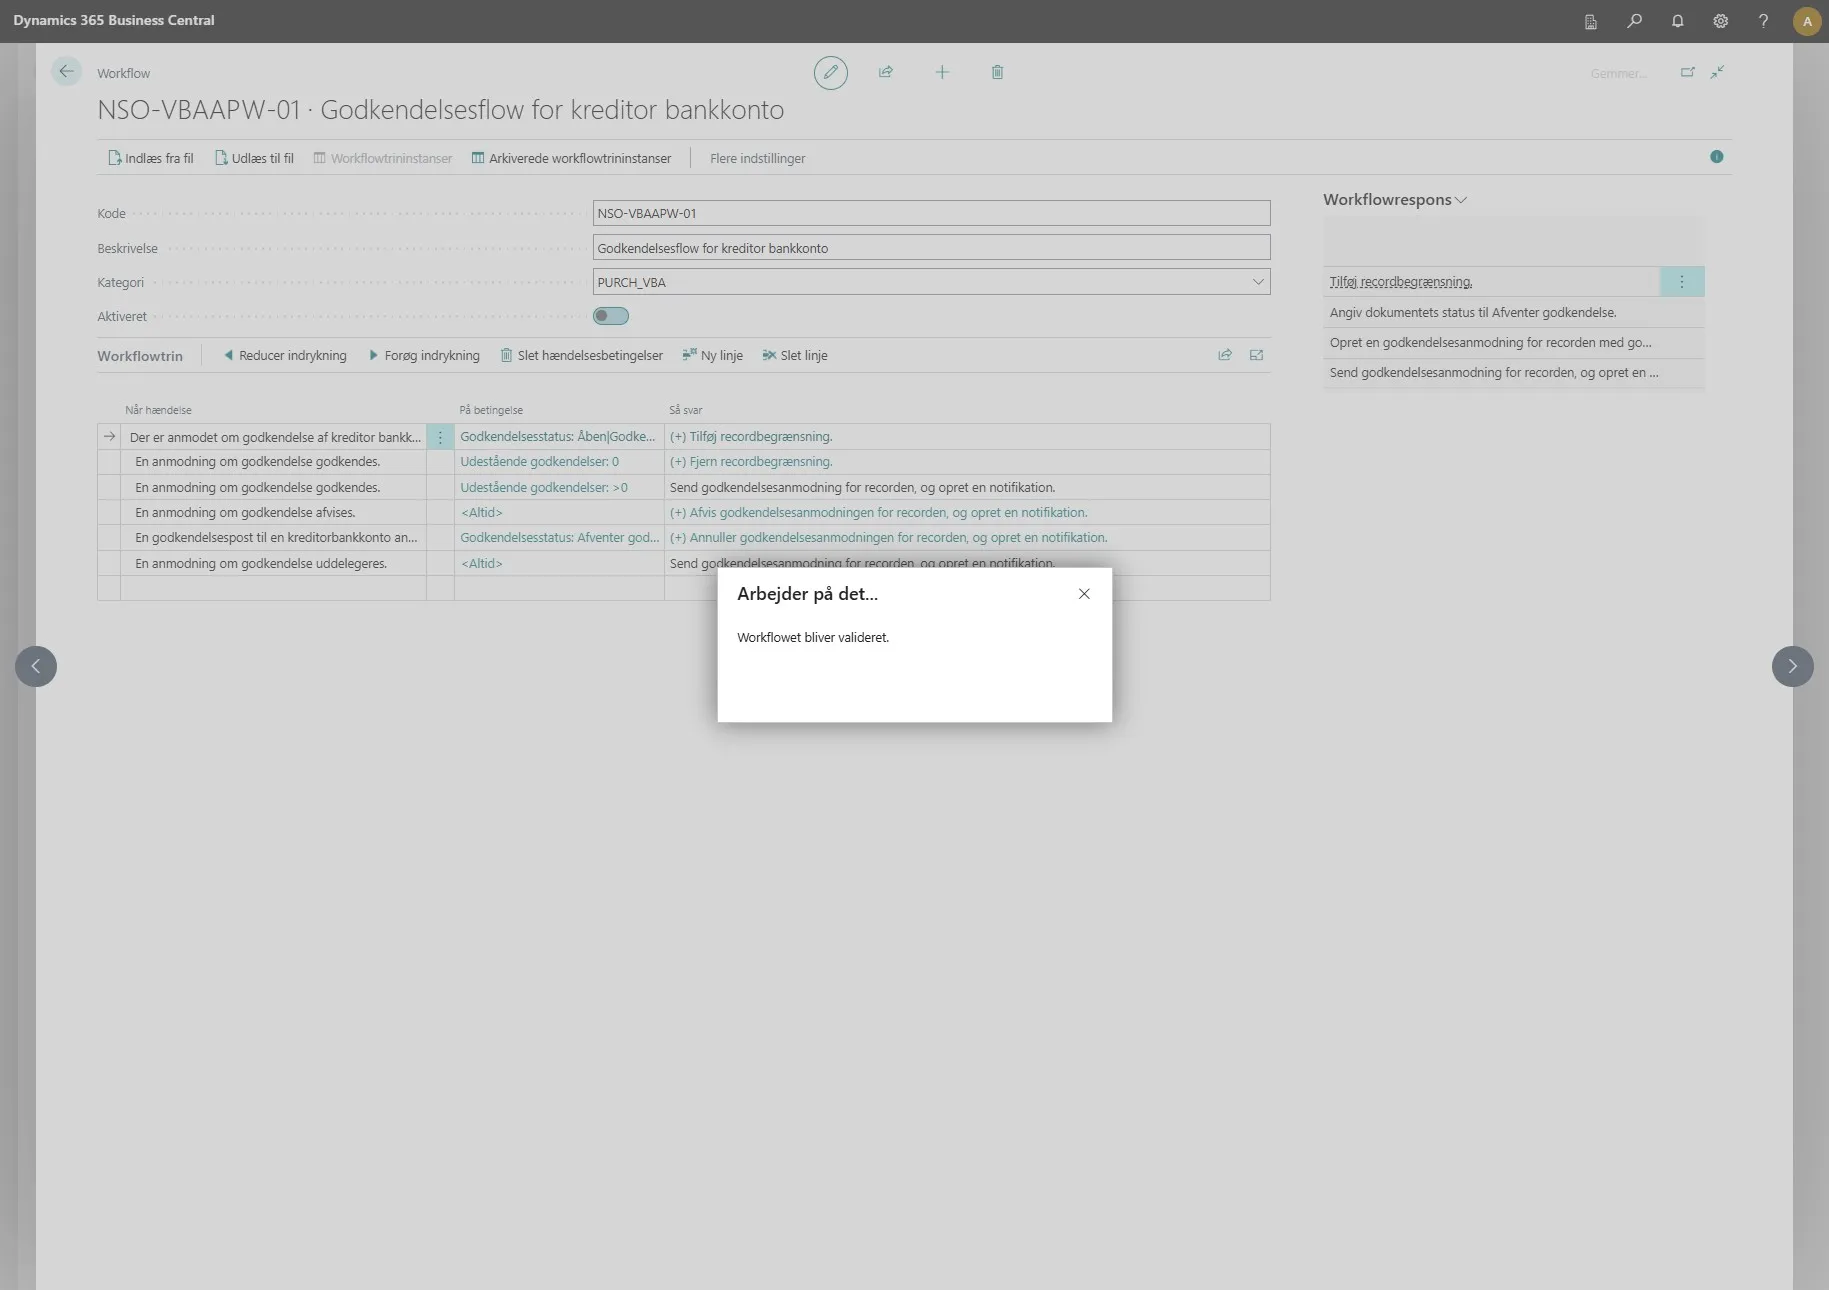Viewport: 1829px width, 1290px height.
Task: Click Dynamics 365 Business Central title
Action: pyautogui.click(x=114, y=20)
